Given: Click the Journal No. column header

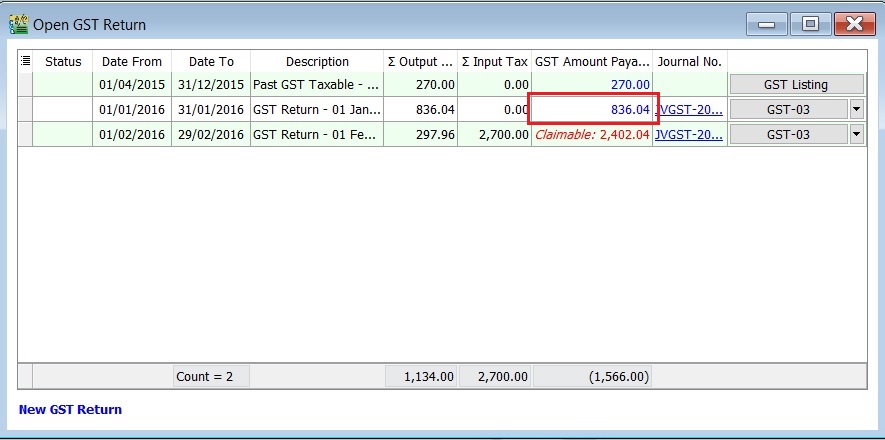Looking at the screenshot, I should [690, 61].
